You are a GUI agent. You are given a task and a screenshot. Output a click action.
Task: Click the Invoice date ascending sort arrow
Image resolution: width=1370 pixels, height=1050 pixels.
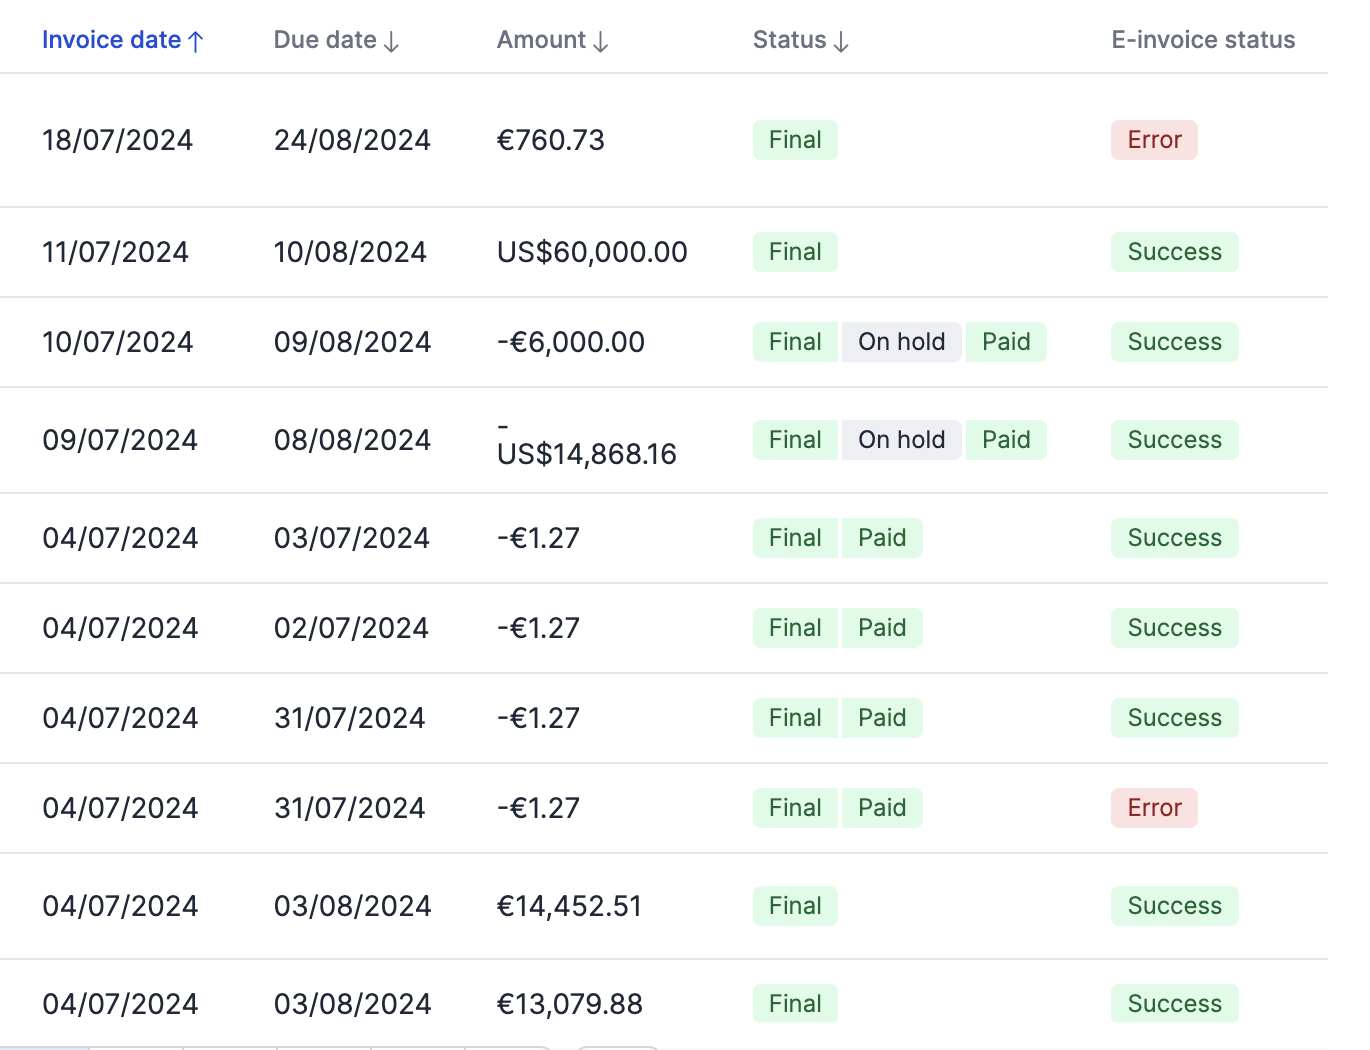tap(196, 41)
